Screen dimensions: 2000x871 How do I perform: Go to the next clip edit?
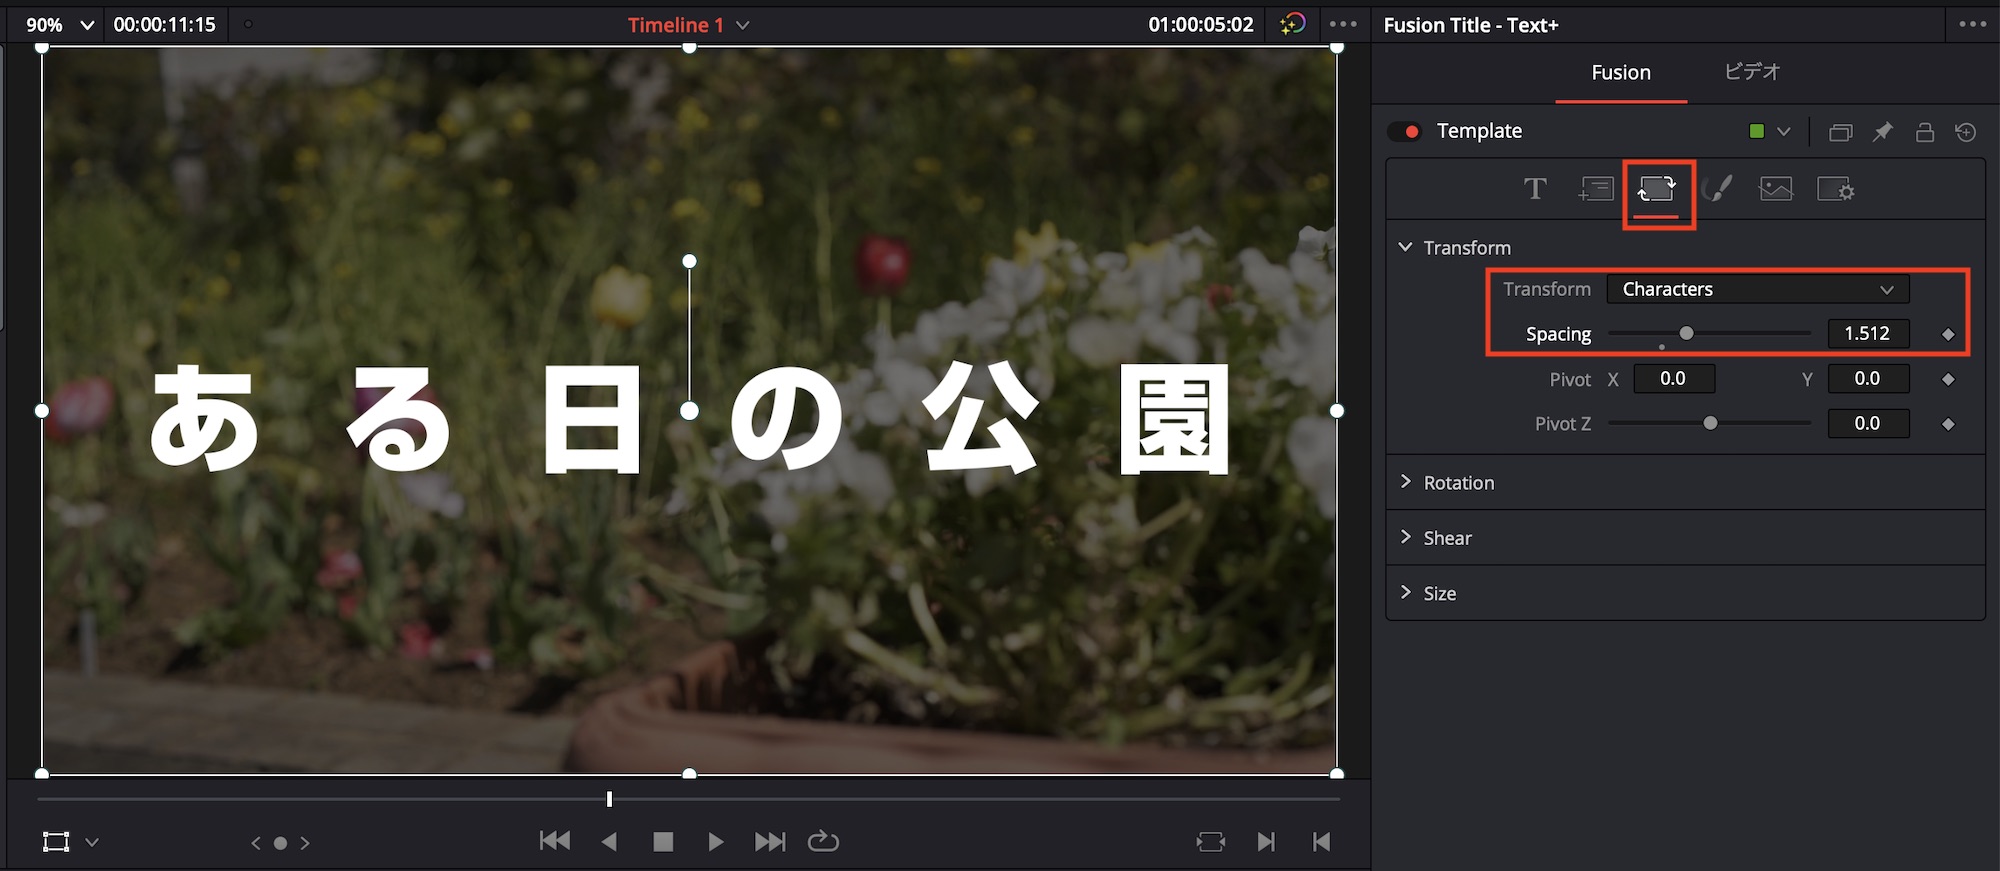[x=1266, y=841]
